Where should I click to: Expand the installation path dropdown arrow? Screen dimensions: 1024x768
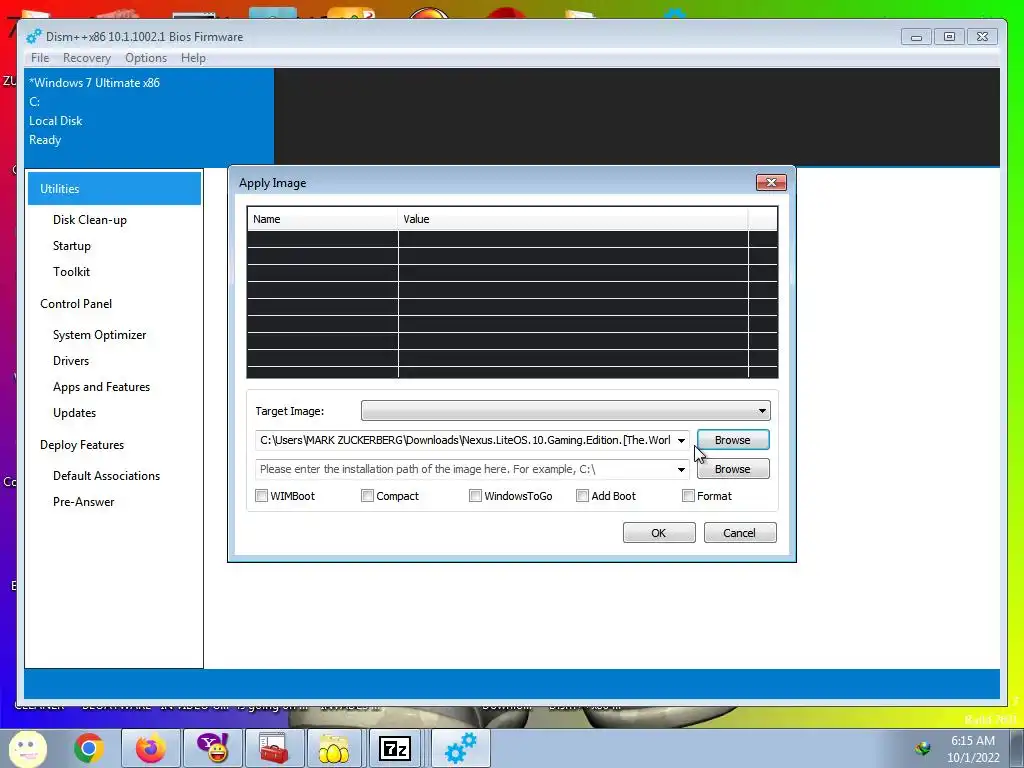[681, 469]
